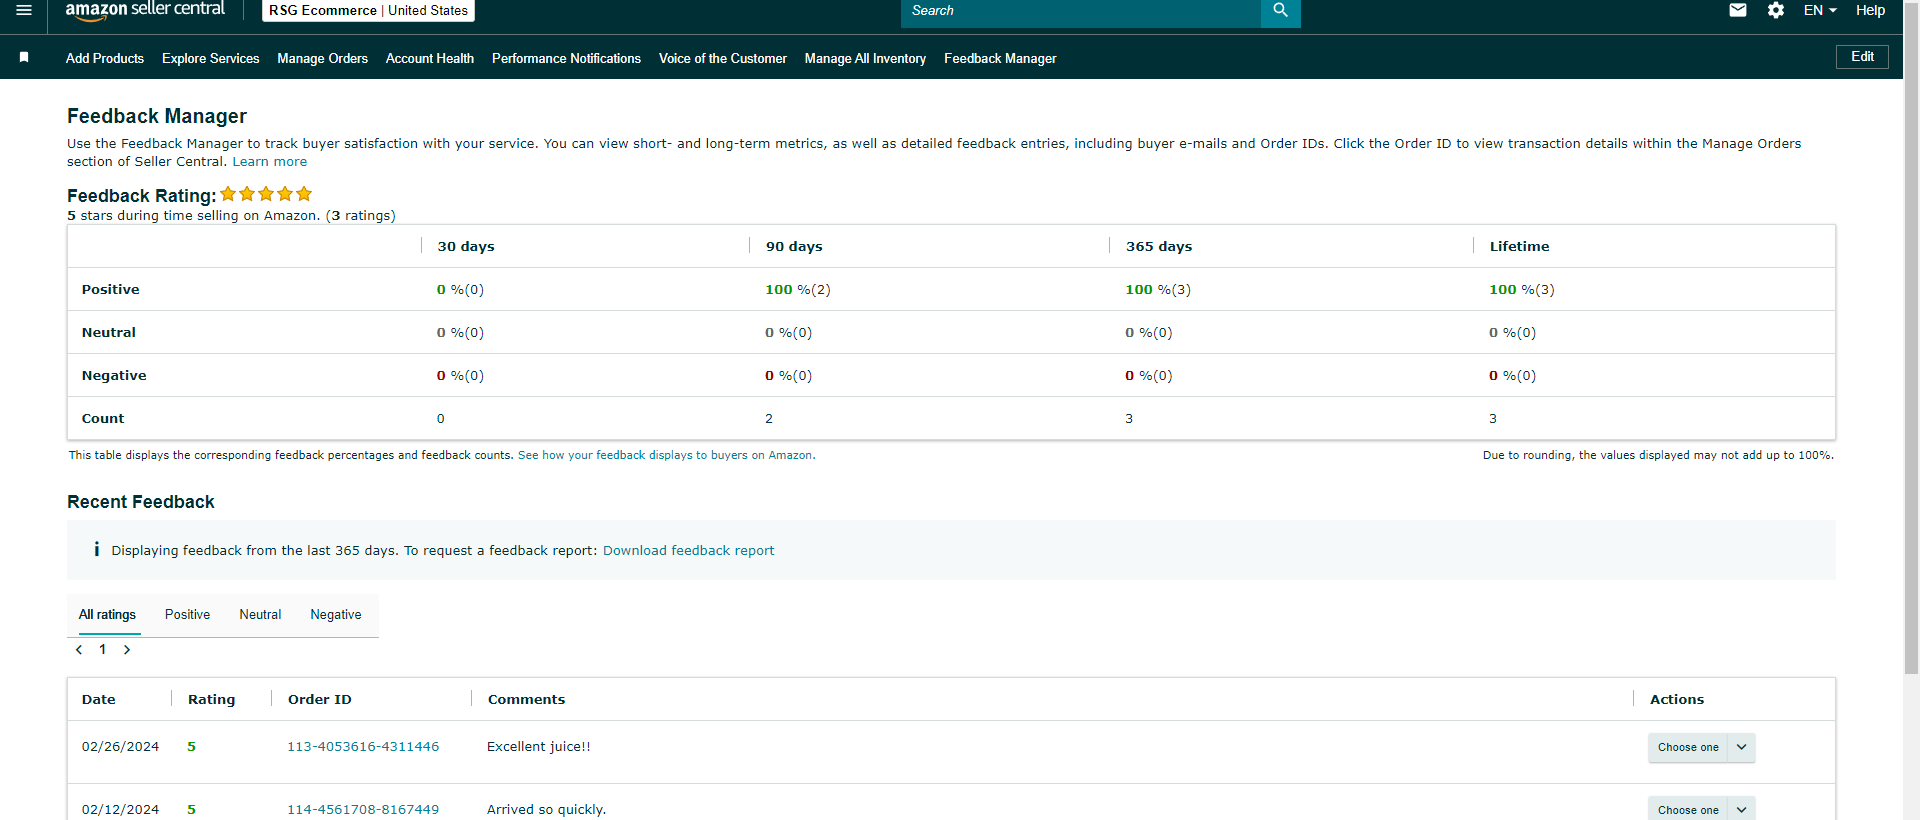Click page number 1
1920x820 pixels.
(x=102, y=650)
